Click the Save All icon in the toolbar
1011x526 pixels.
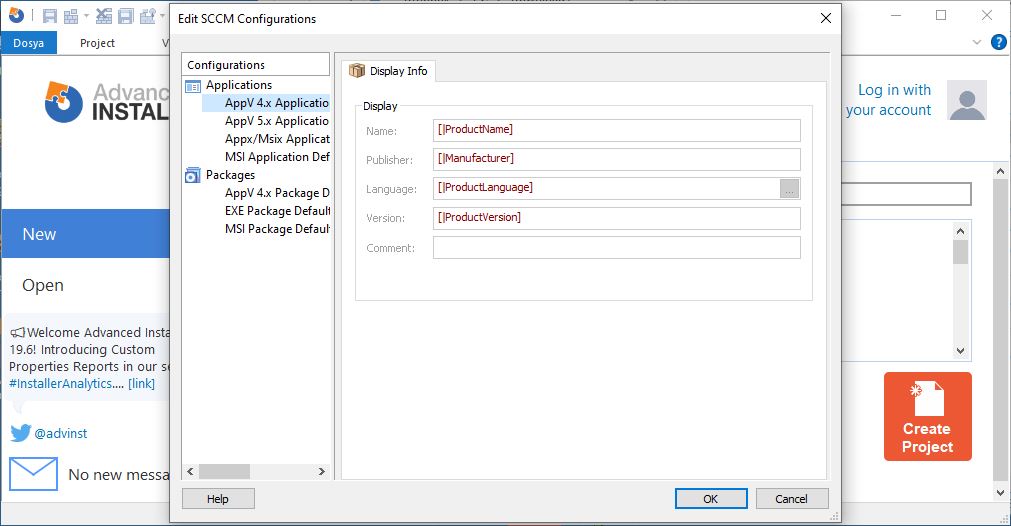point(126,15)
